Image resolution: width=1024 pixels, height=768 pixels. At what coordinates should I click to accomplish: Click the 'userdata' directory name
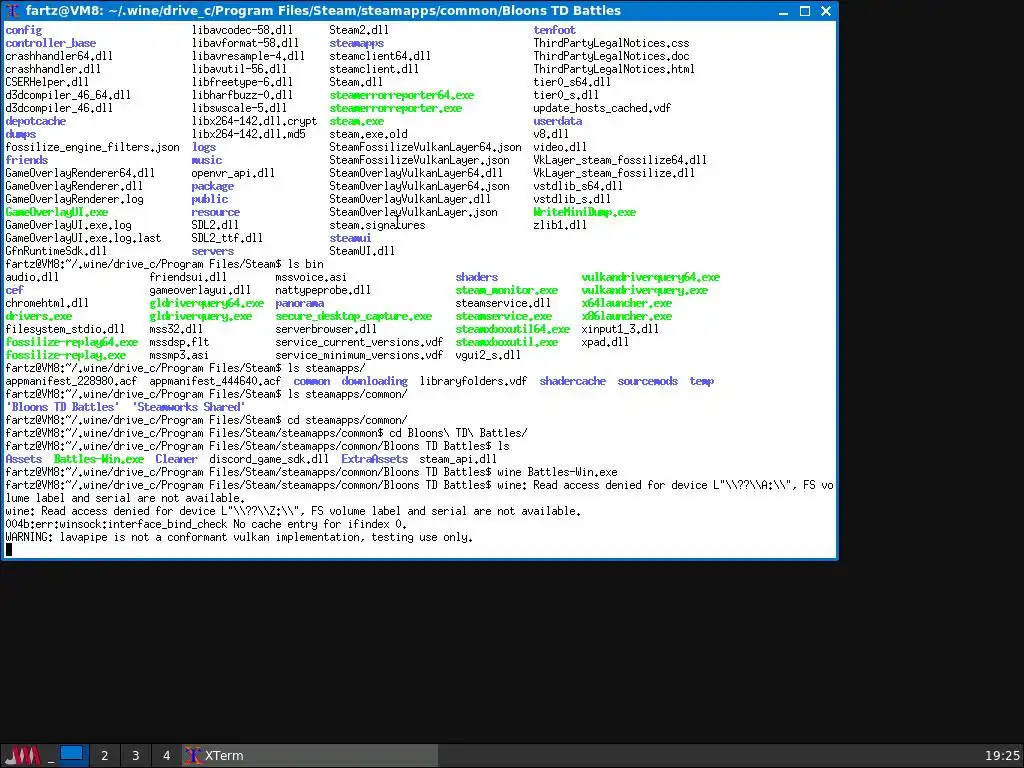pos(558,121)
